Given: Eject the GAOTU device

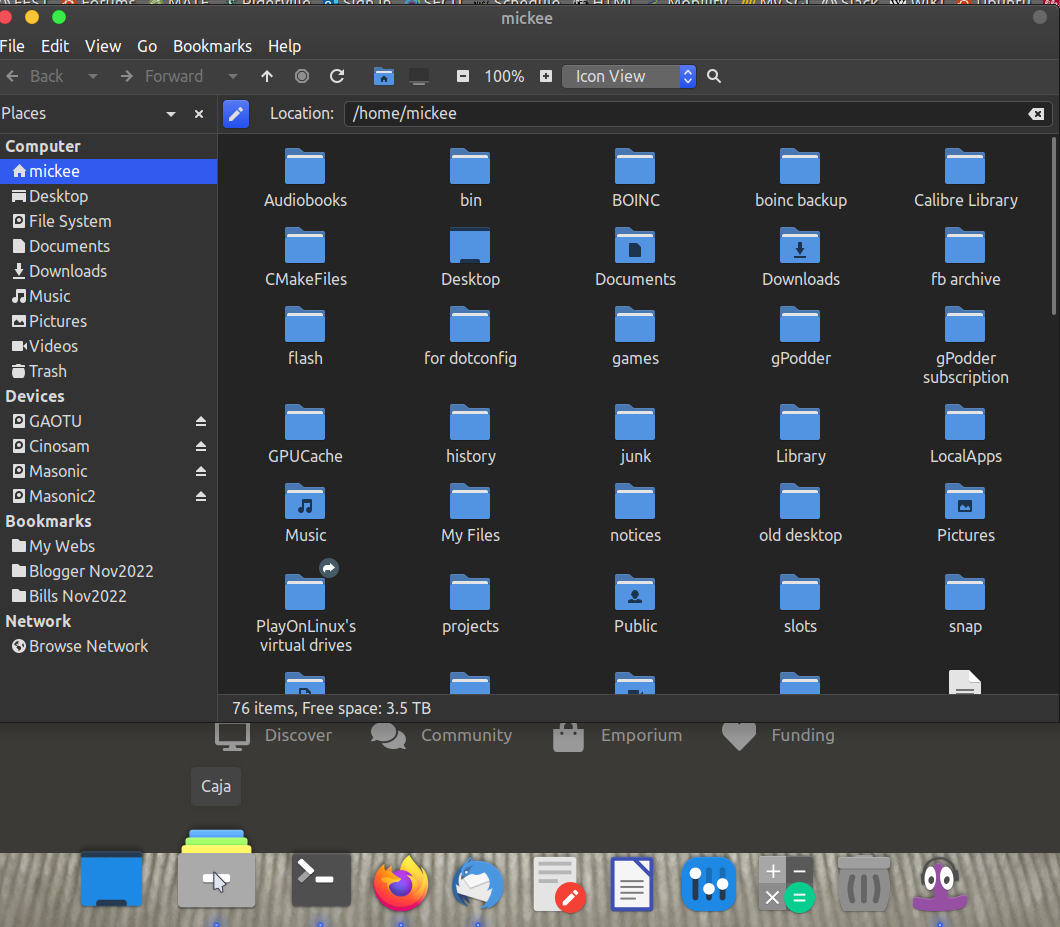Looking at the screenshot, I should pos(201,421).
